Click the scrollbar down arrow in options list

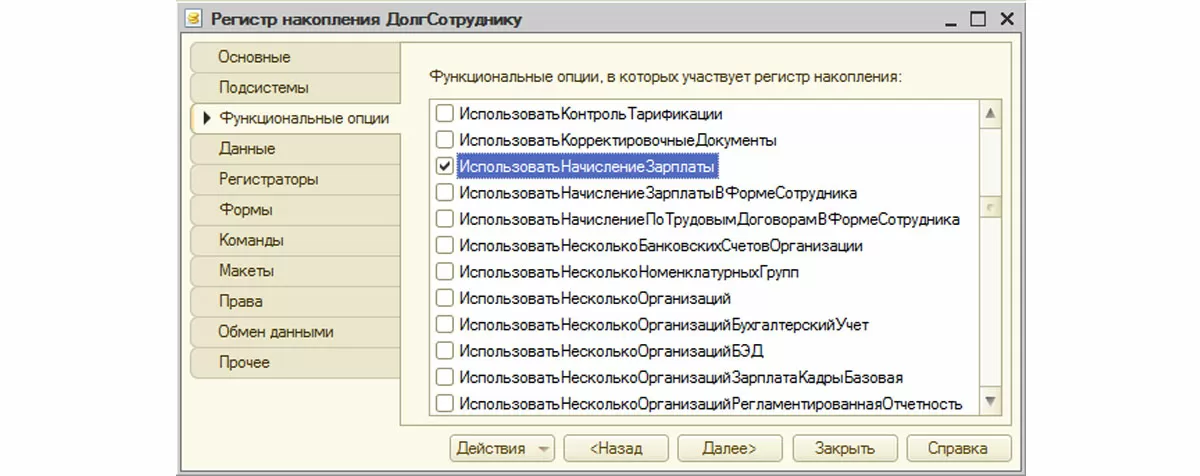[x=991, y=402]
